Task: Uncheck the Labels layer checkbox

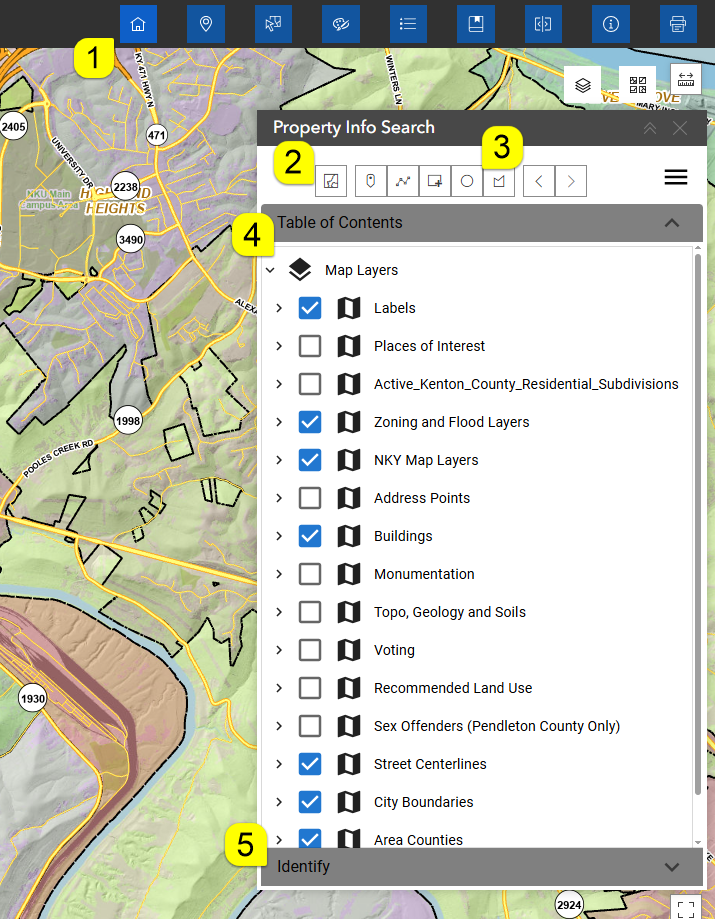Action: coord(310,308)
